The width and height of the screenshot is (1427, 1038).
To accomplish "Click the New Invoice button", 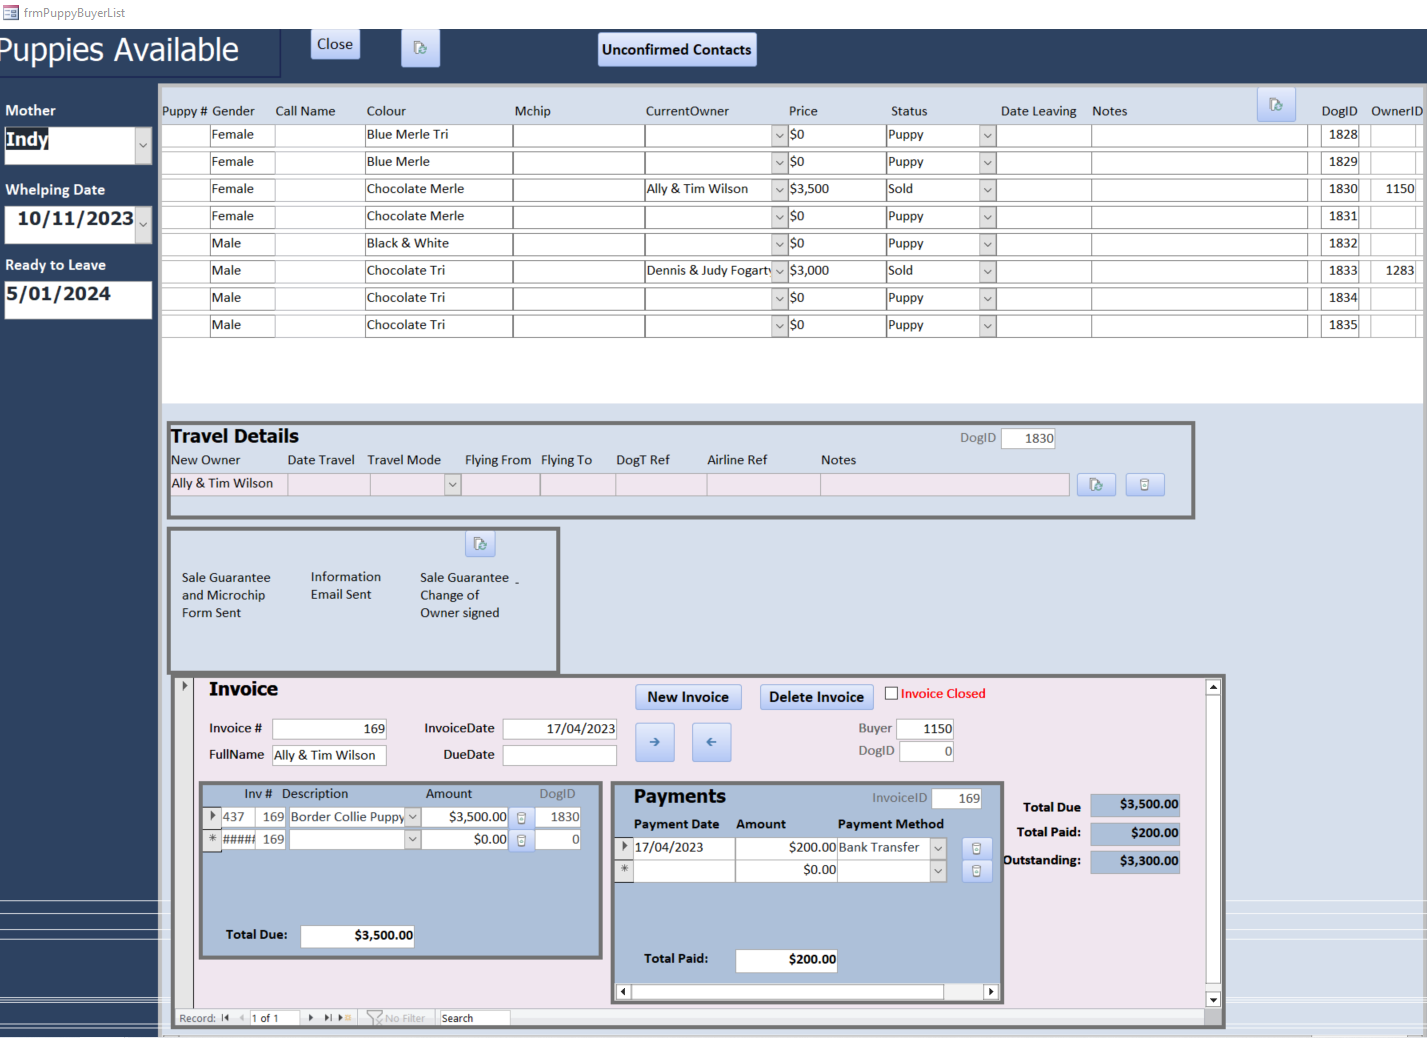I will coord(688,697).
